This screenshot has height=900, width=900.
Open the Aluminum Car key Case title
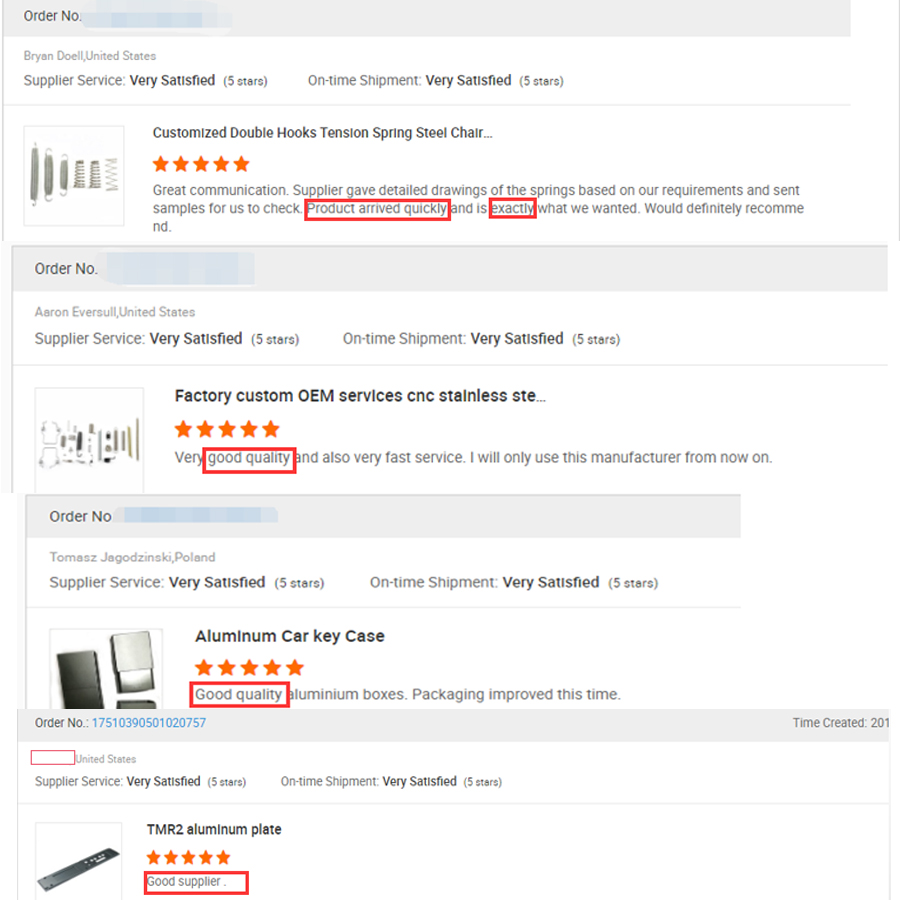pyautogui.click(x=290, y=636)
